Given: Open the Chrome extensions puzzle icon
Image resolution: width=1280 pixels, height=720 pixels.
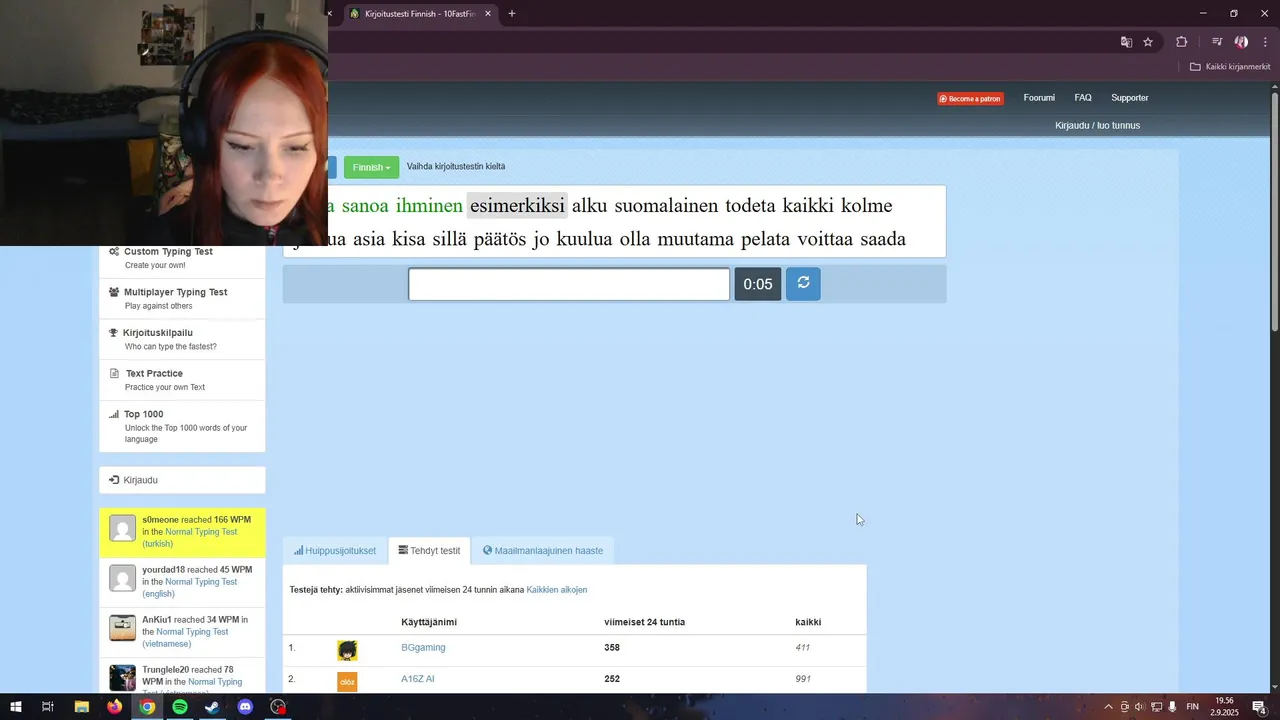Looking at the screenshot, I should tap(1182, 42).
